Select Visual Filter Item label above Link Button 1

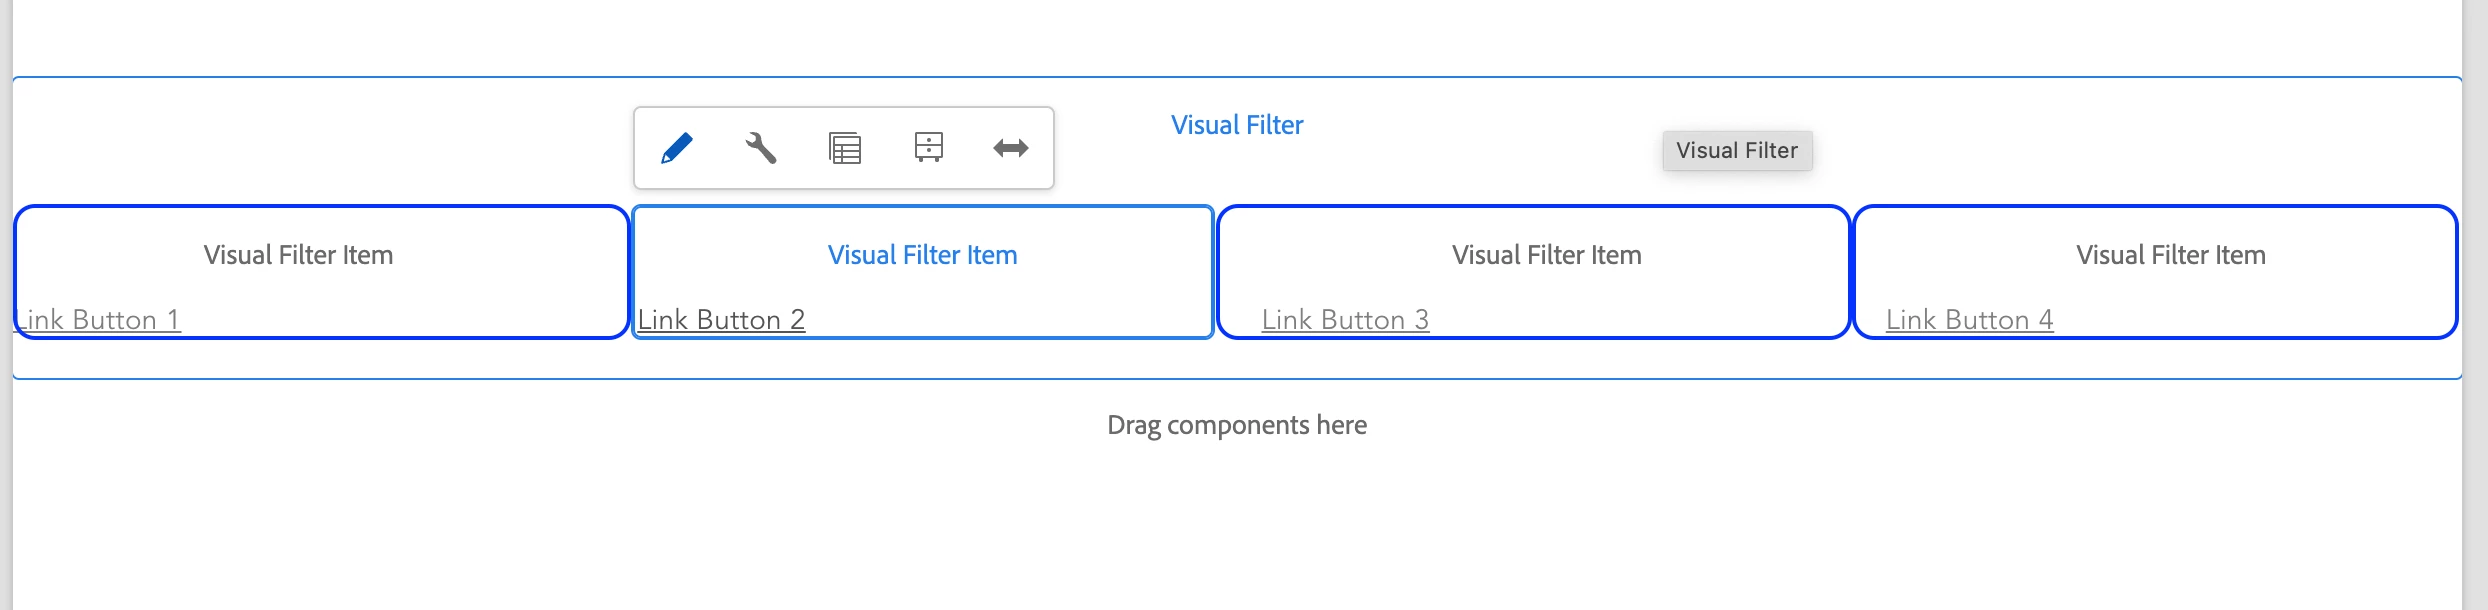[x=298, y=255]
